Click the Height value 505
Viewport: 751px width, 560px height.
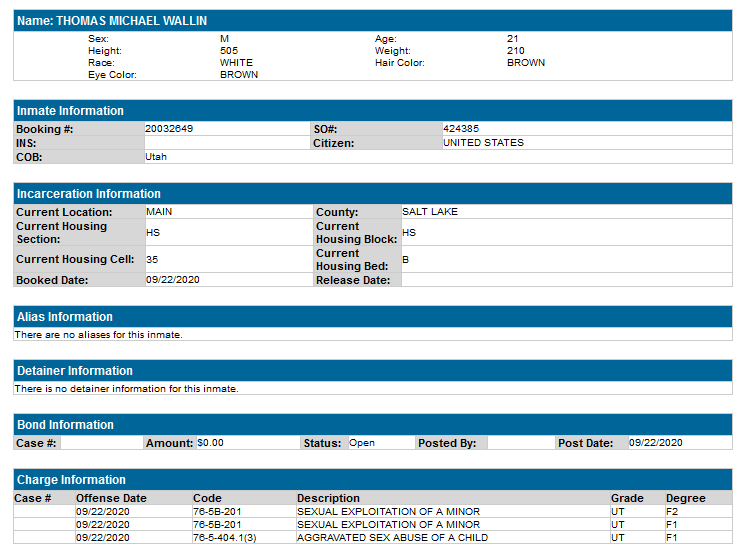tap(229, 51)
